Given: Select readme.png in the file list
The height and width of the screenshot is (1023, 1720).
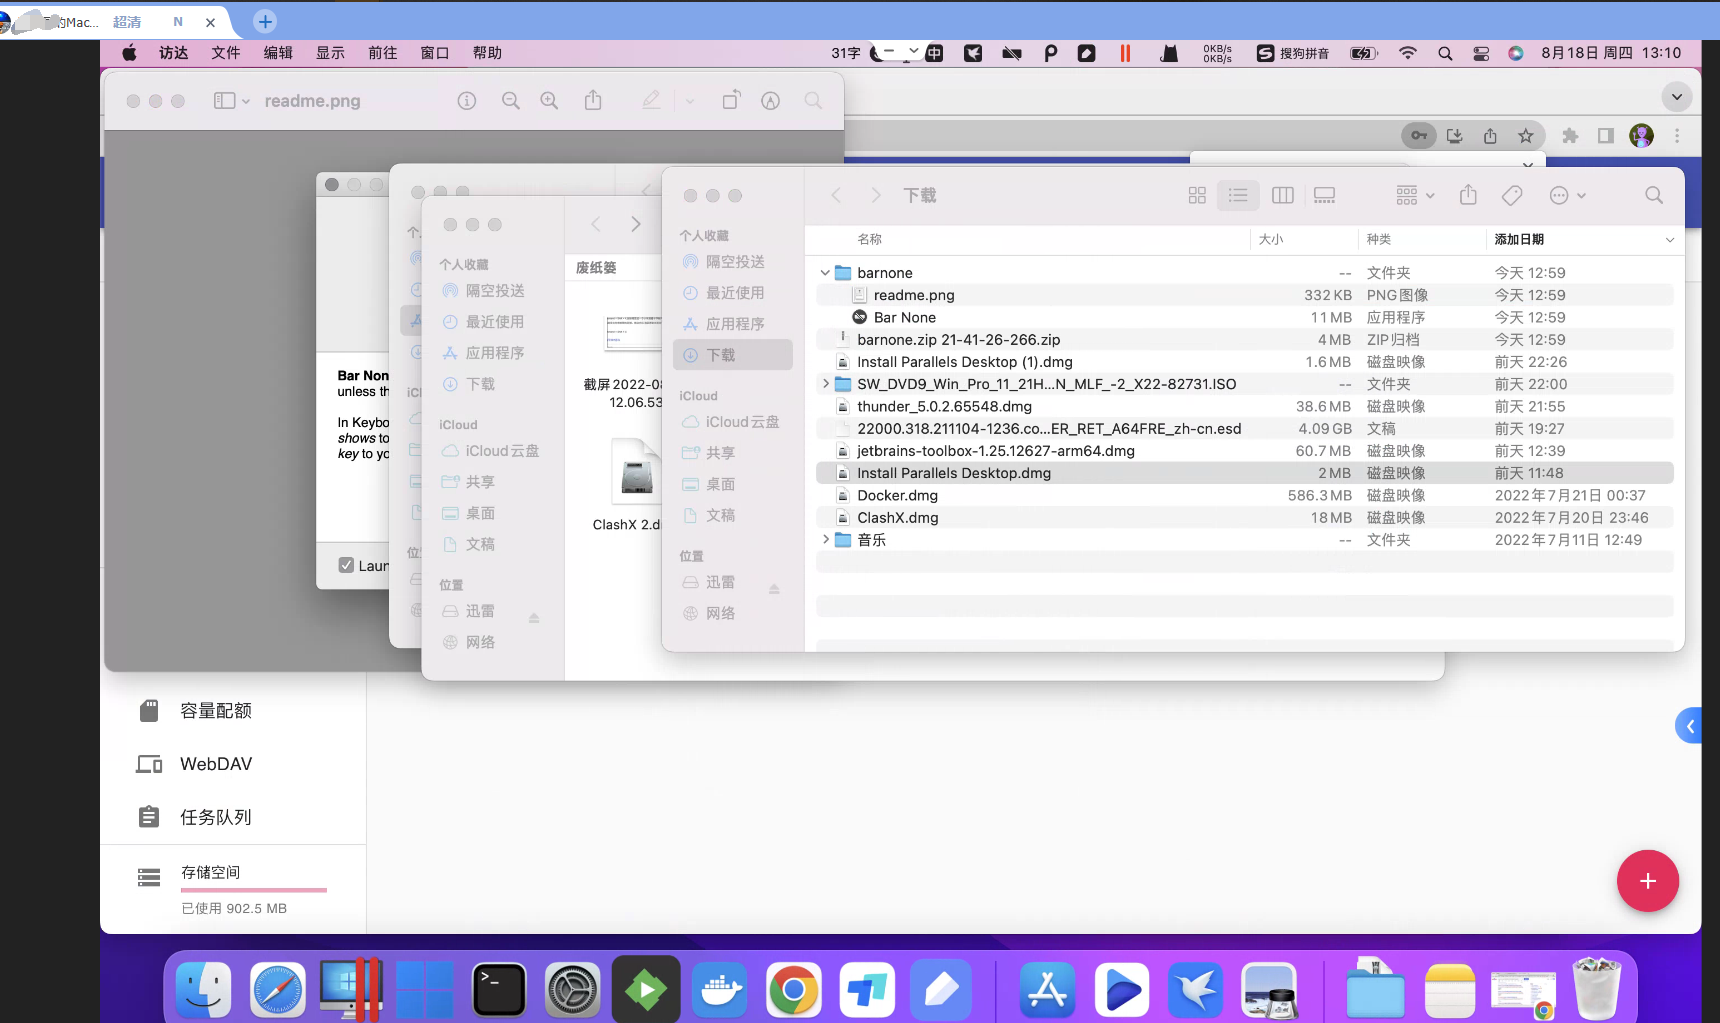Looking at the screenshot, I should click(x=1245, y=295).
